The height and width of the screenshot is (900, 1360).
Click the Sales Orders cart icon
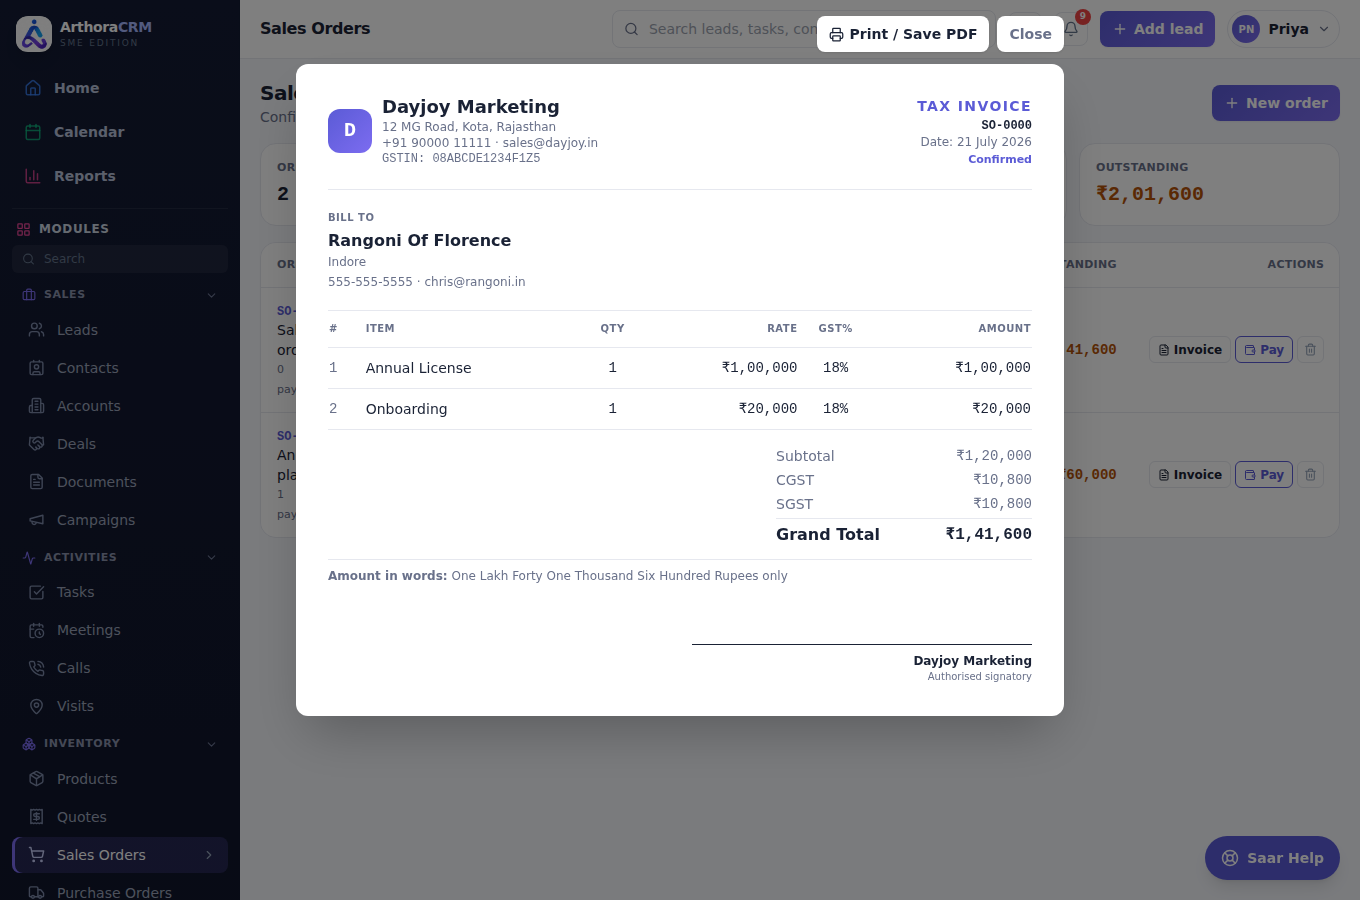coord(37,855)
